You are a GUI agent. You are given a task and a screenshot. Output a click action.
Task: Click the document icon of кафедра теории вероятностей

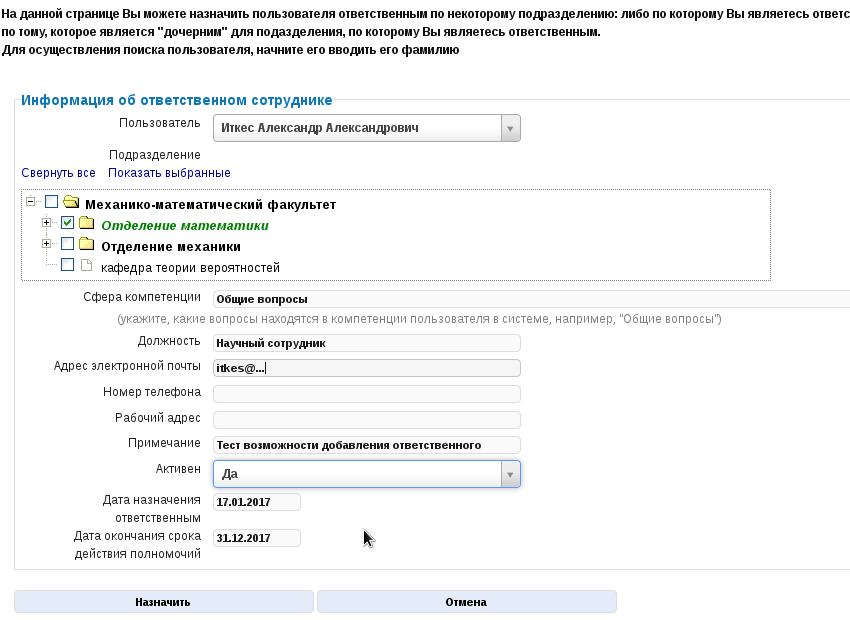86,266
